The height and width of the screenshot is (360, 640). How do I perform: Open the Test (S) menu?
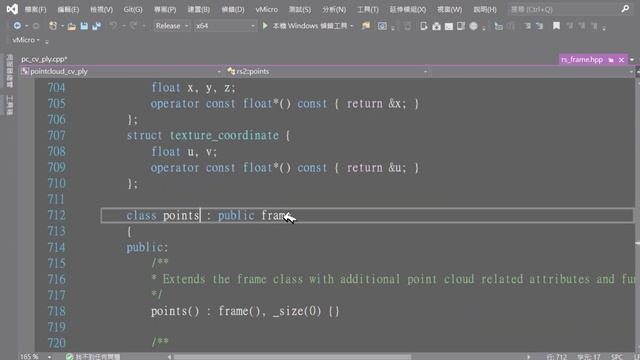300,9
